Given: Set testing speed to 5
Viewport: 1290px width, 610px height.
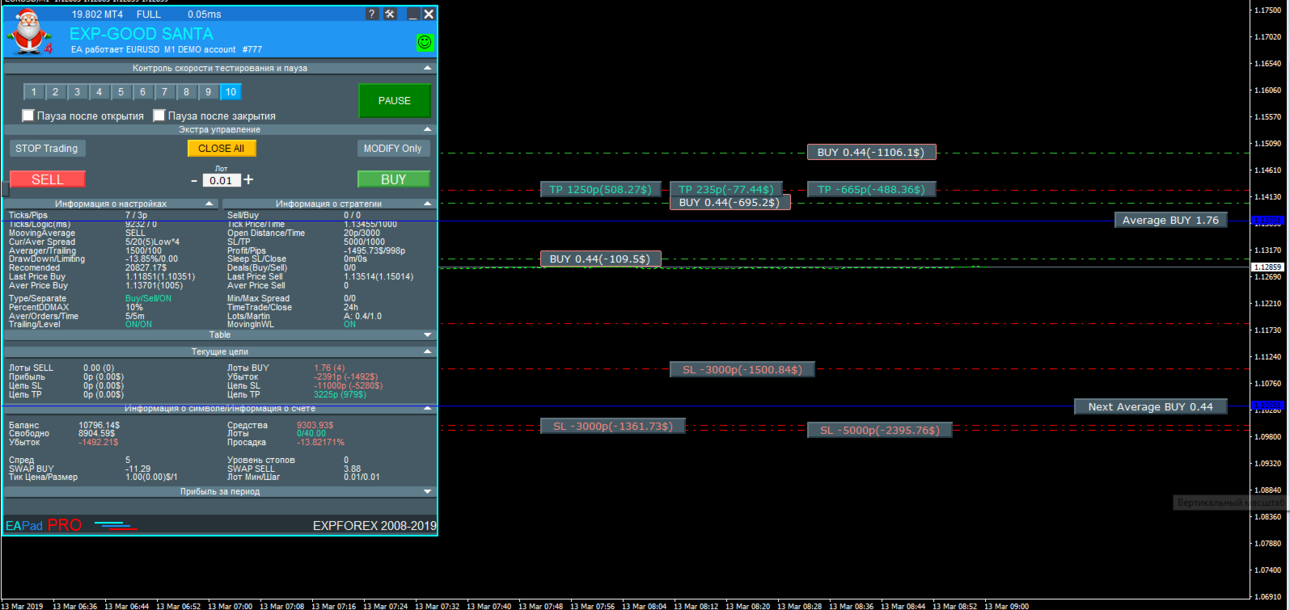Looking at the screenshot, I should (121, 92).
